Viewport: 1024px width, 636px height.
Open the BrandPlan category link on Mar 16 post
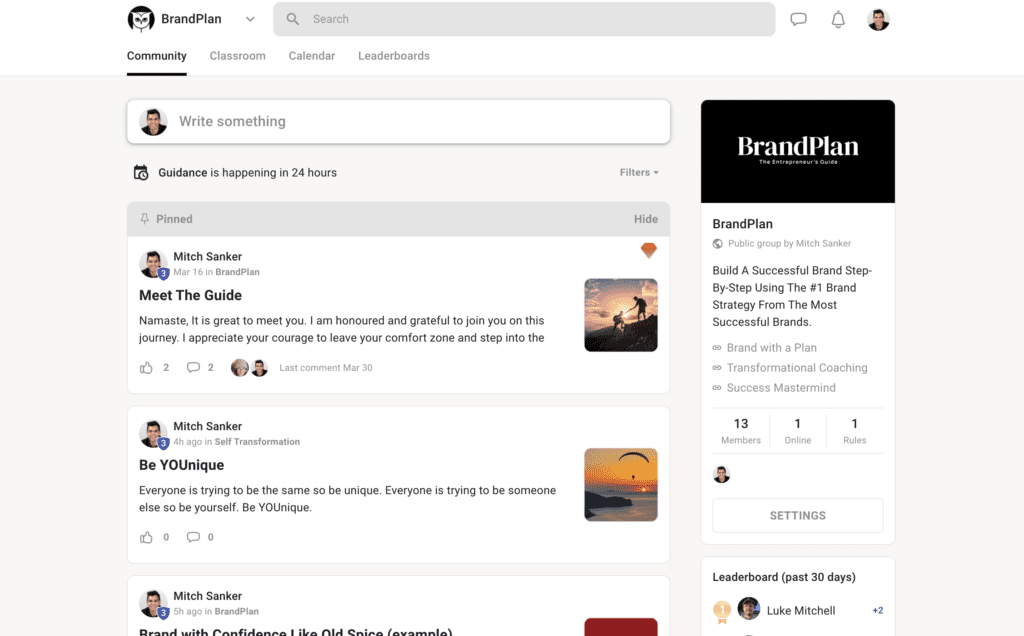[237, 272]
